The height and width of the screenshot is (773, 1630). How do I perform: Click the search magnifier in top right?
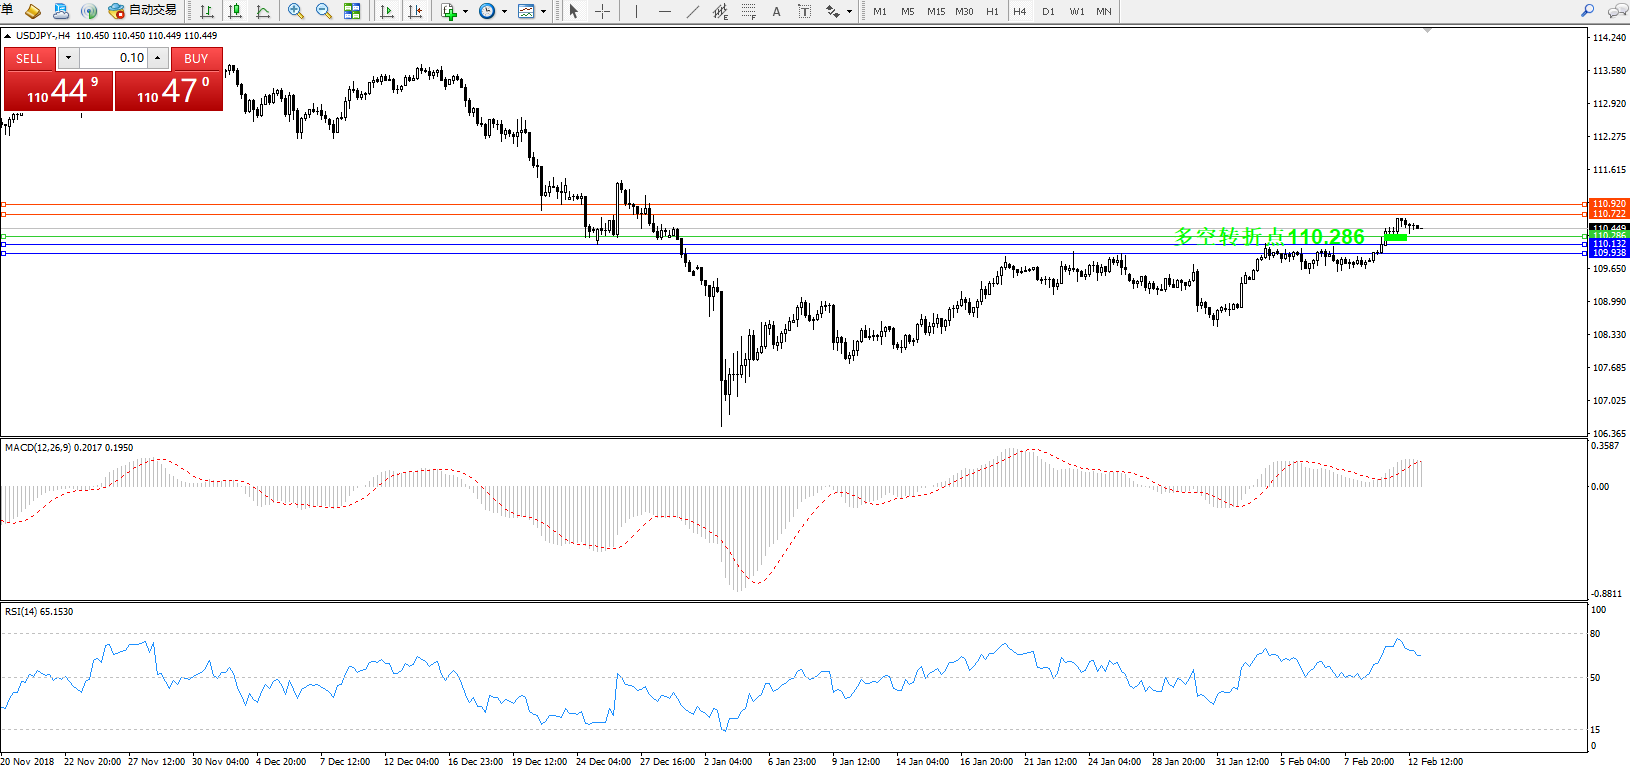(1587, 11)
